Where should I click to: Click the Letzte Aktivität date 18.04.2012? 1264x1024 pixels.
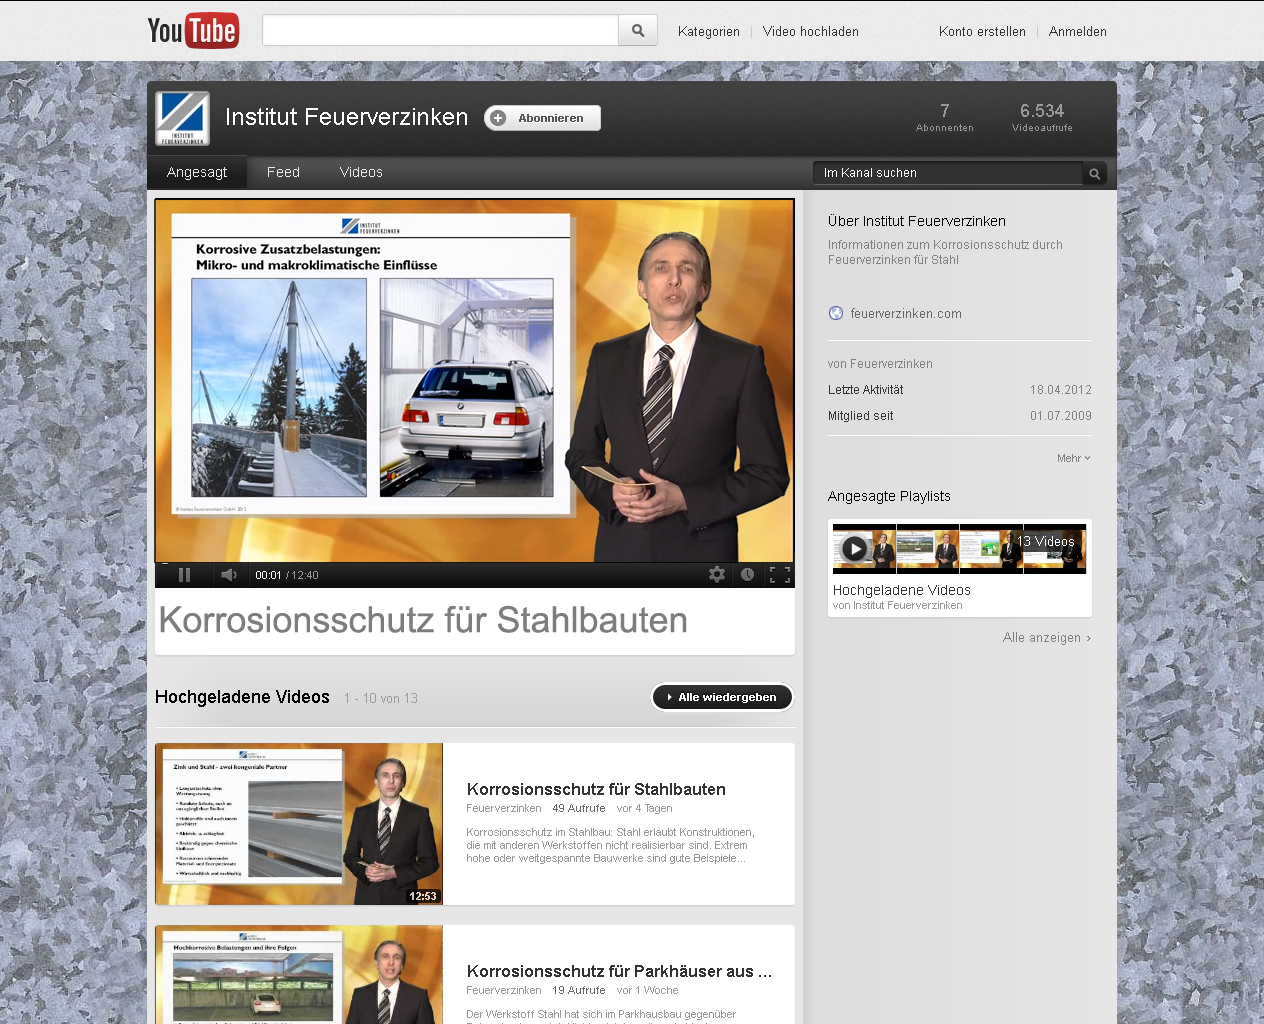(x=1061, y=390)
